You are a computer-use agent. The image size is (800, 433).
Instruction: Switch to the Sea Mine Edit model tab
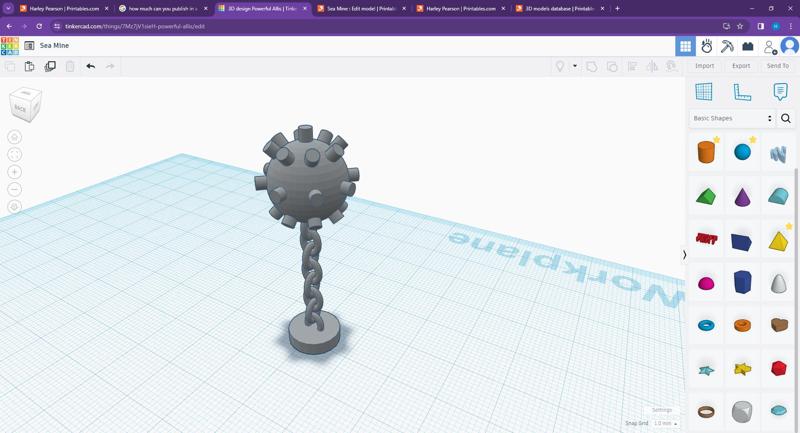pyautogui.click(x=361, y=9)
